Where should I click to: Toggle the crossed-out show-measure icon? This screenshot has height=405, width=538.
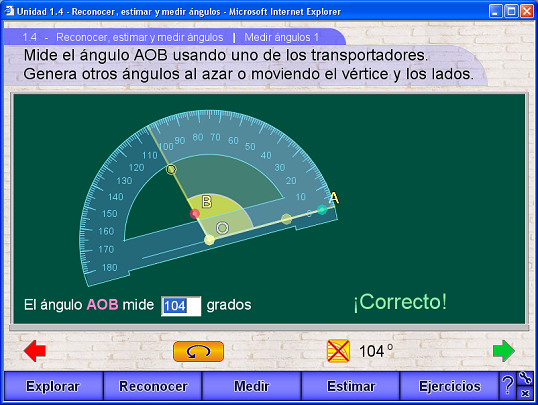pos(338,351)
